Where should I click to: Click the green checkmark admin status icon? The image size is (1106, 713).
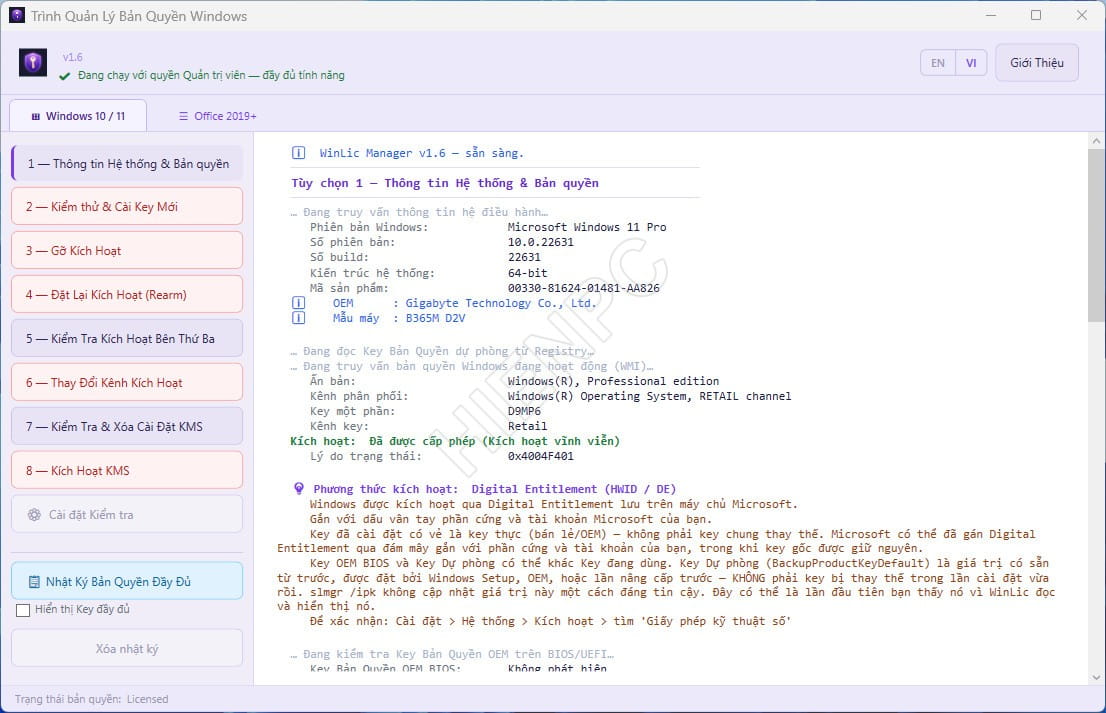[65, 75]
